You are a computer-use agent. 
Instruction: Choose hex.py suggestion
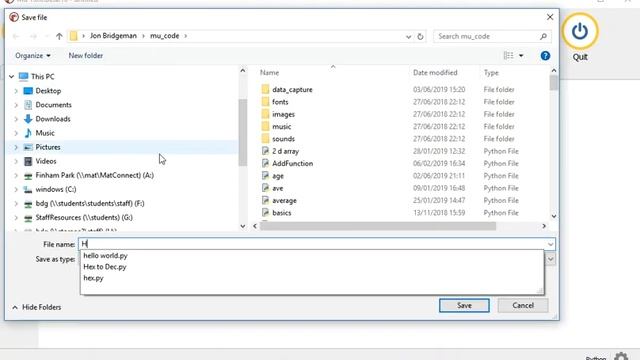[x=93, y=278]
